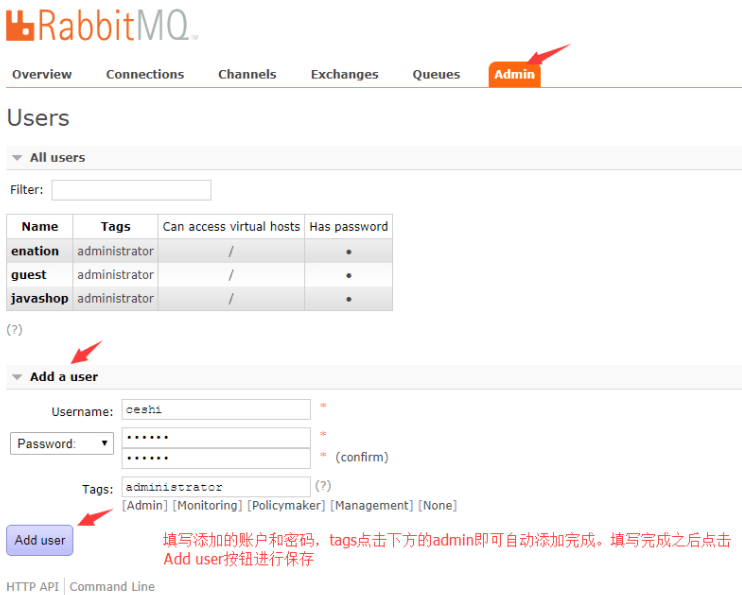Open the javashop user entry

point(40,299)
